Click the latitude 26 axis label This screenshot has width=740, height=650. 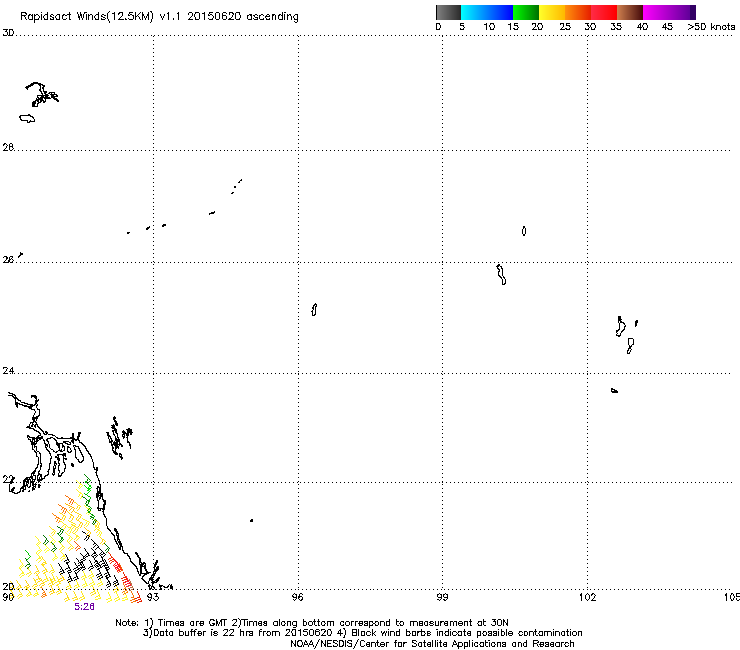8,260
